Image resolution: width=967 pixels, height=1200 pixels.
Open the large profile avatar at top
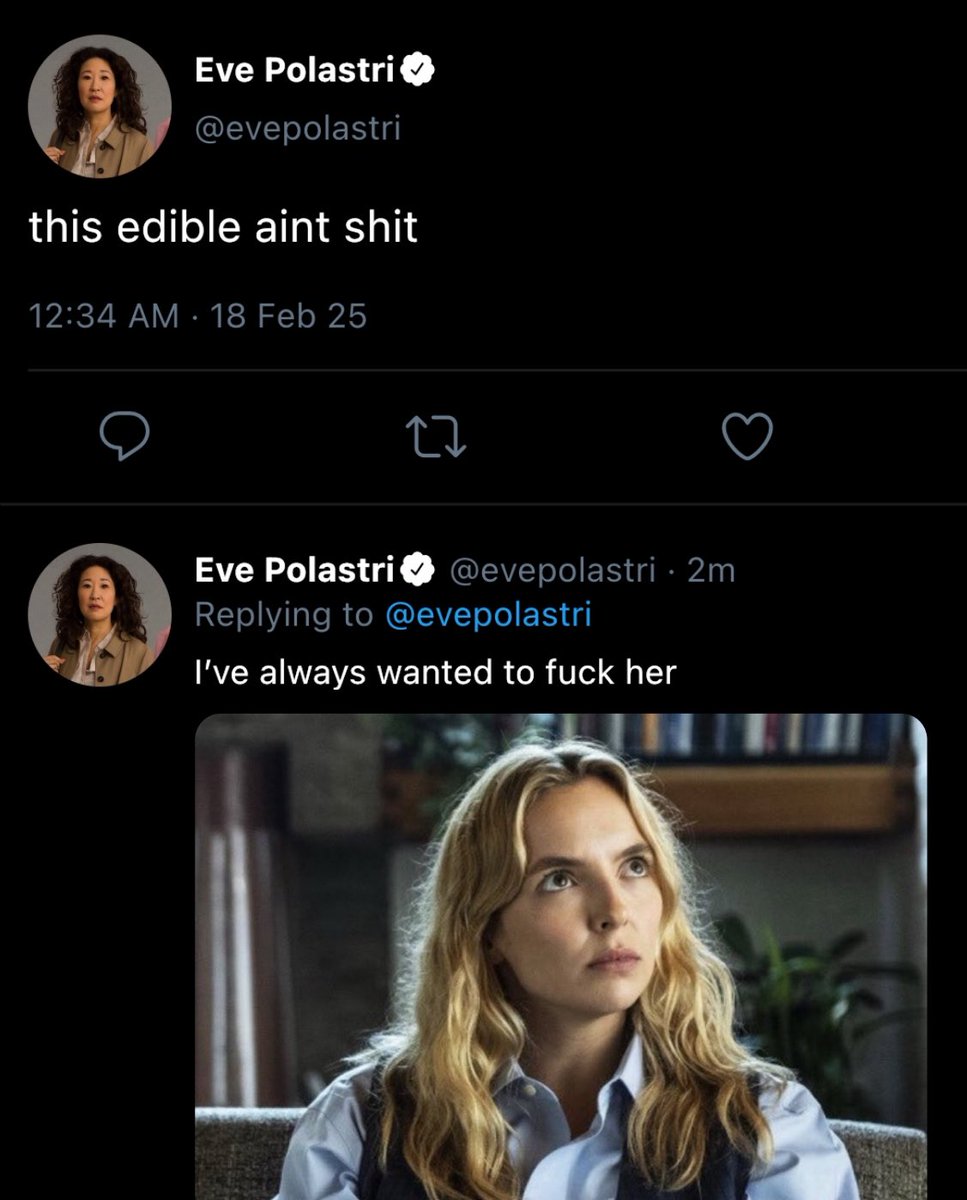100,106
